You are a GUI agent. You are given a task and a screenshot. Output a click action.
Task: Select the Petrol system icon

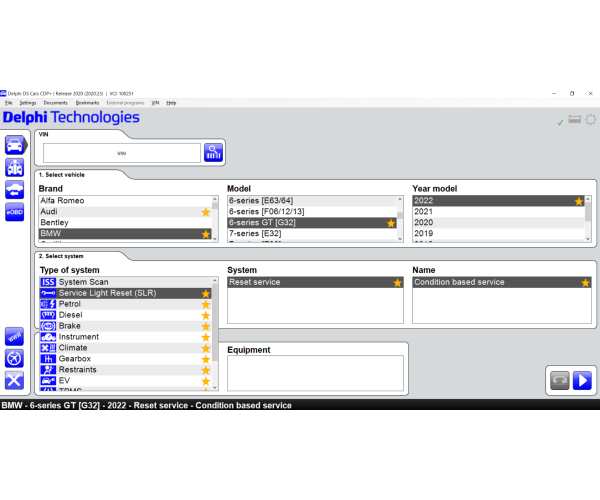coord(48,304)
